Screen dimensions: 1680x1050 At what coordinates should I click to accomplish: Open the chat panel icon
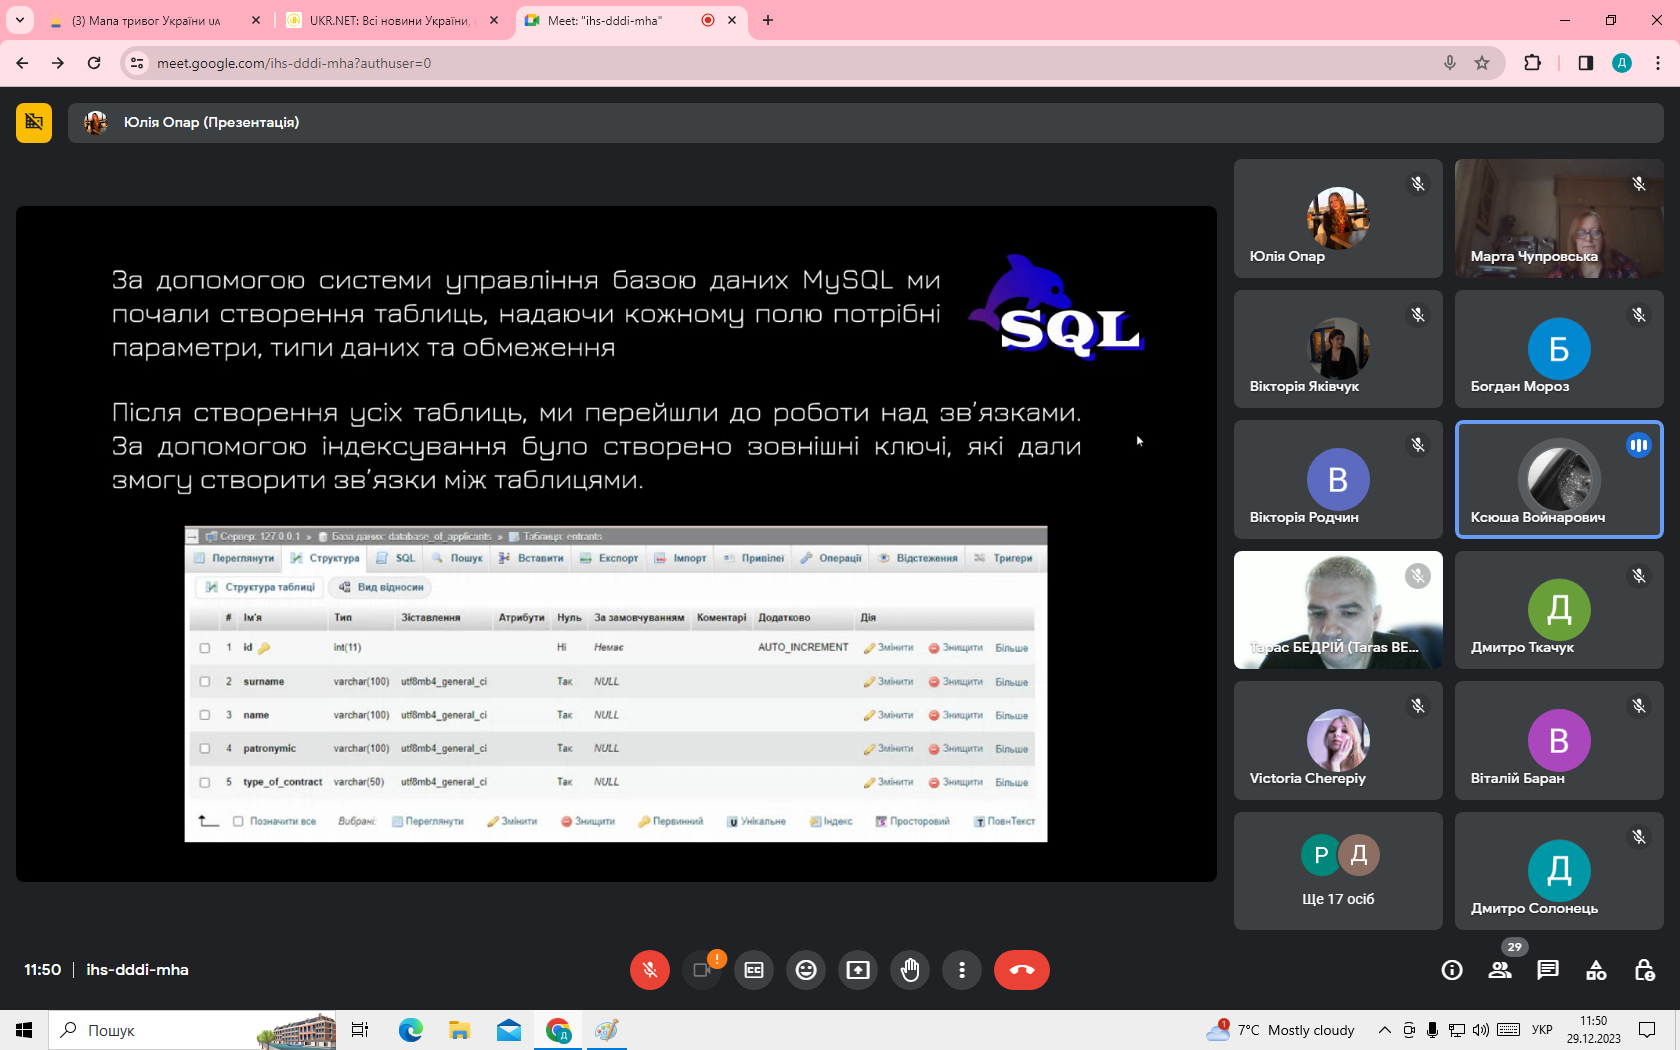tap(1548, 970)
